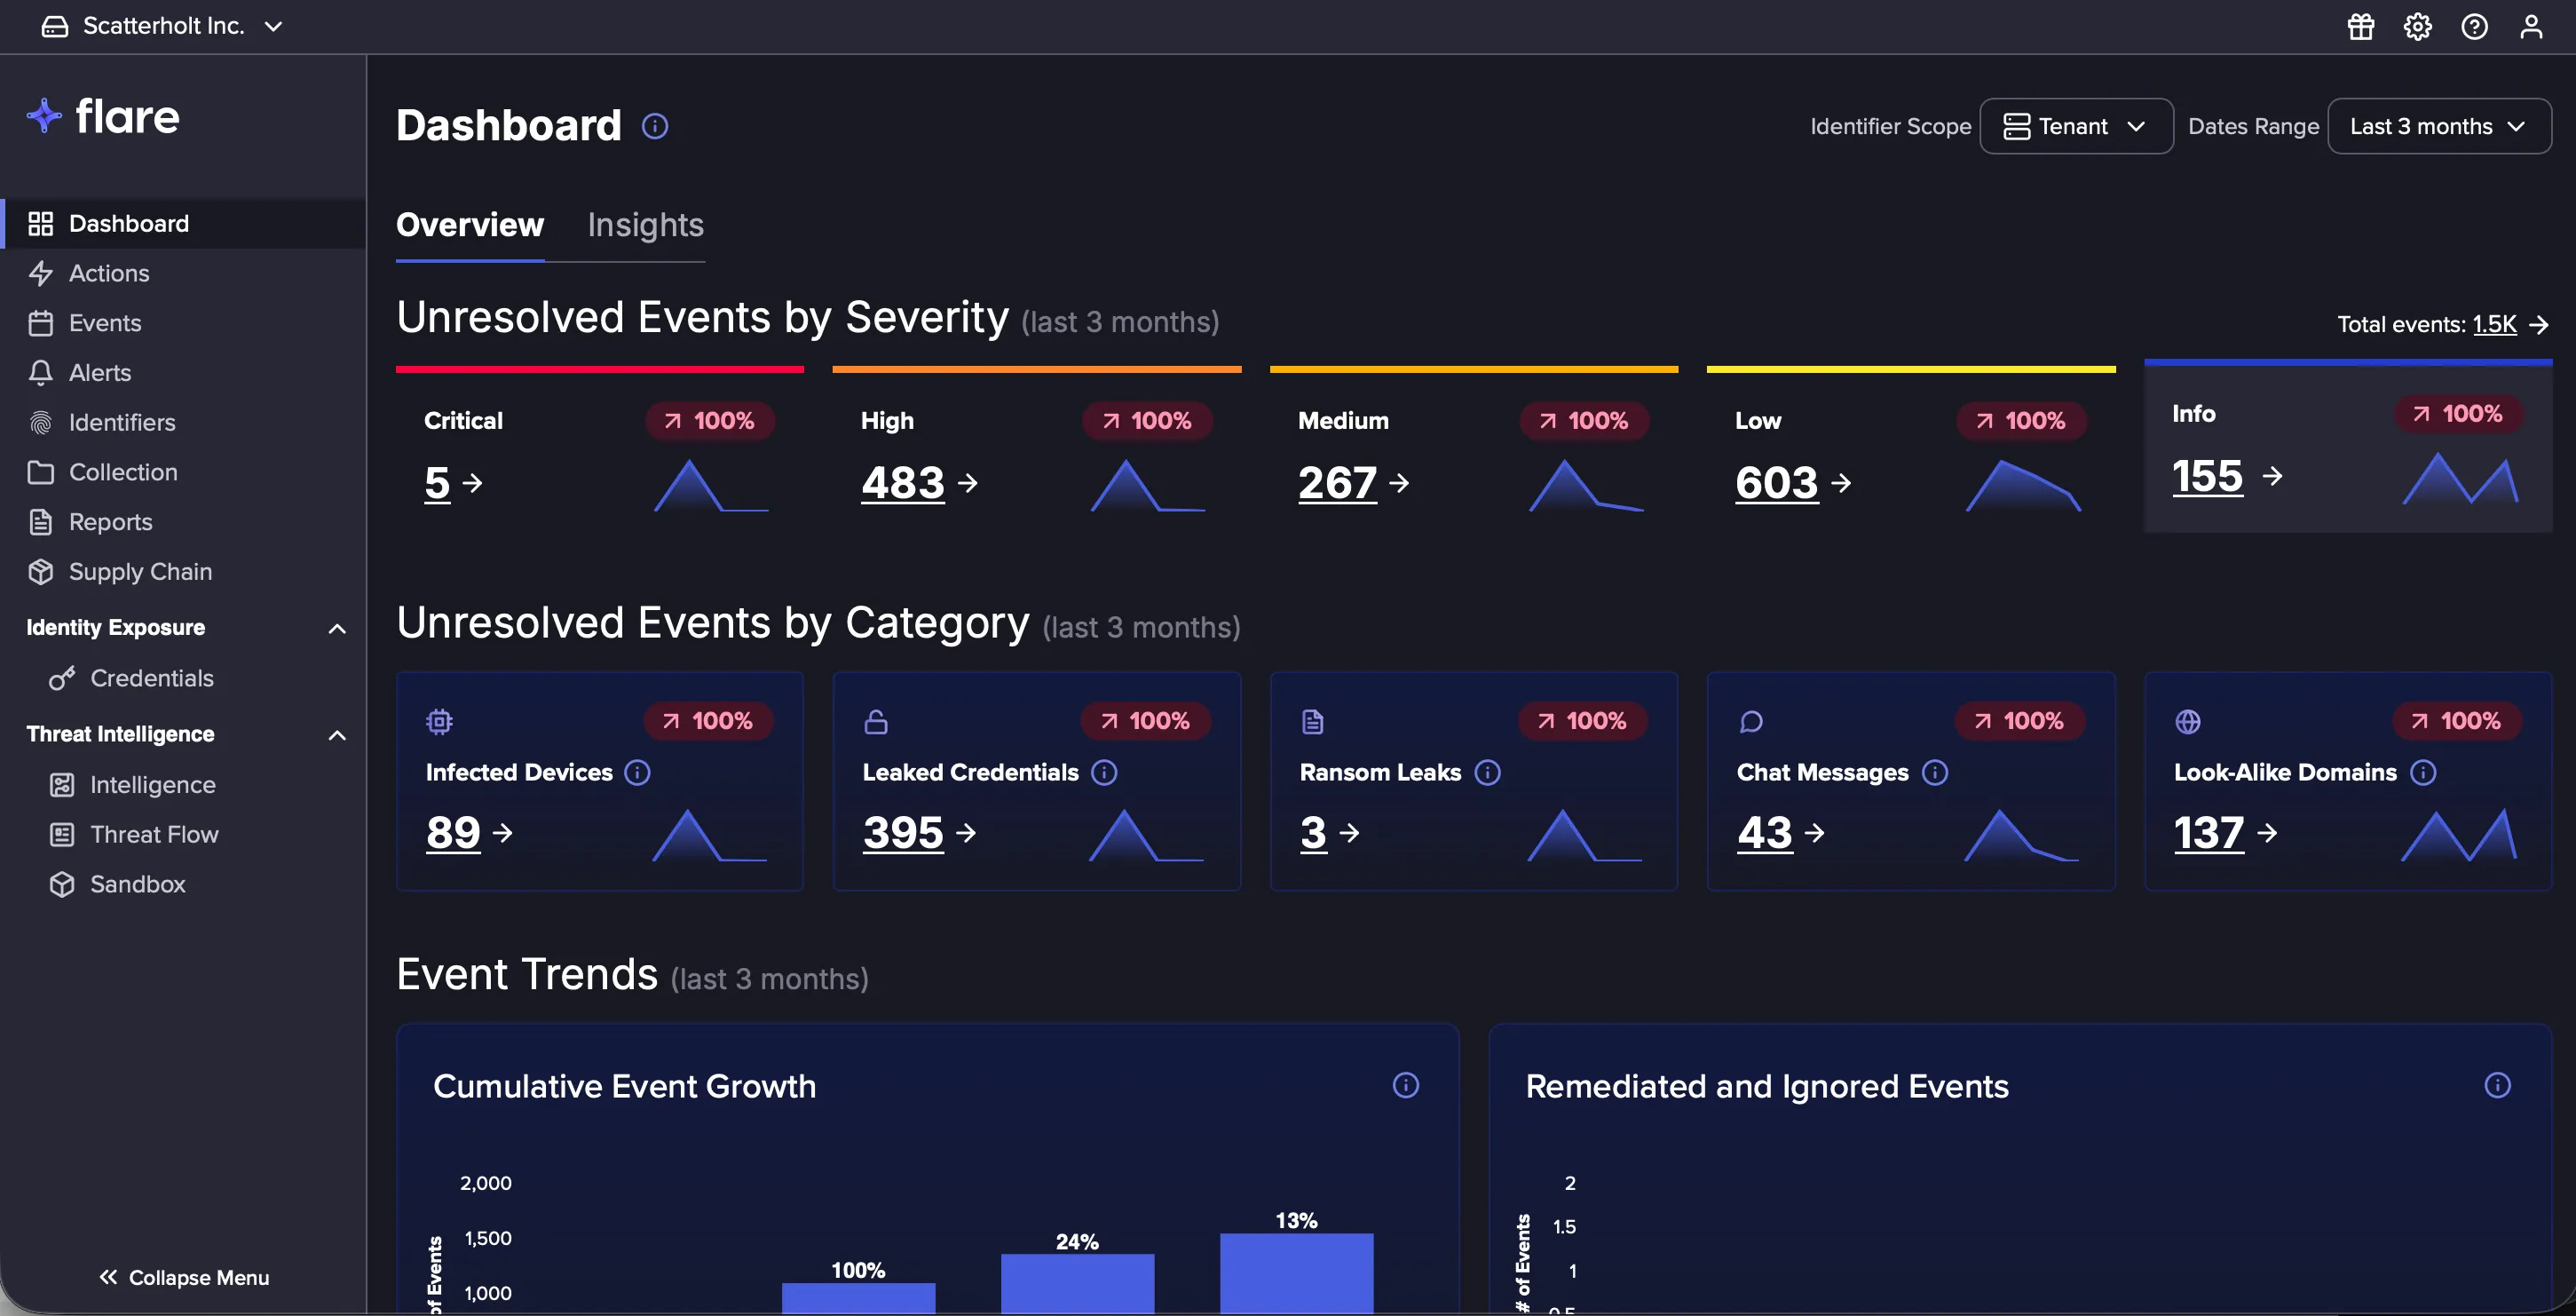Click the Total events 1.5K link
The image size is (2576, 1316).
2494,324
